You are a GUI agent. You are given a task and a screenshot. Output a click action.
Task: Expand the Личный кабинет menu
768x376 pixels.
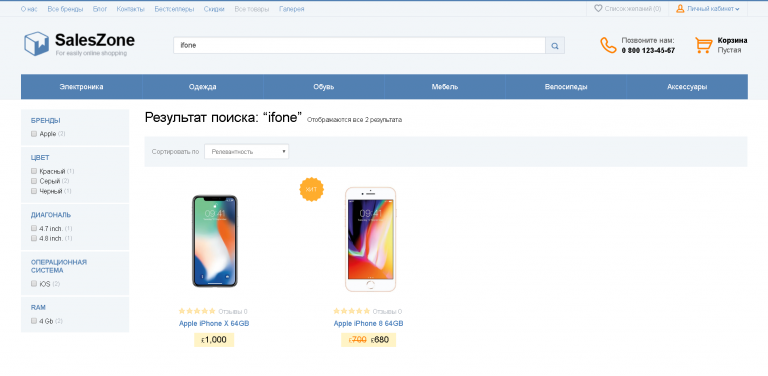[708, 8]
